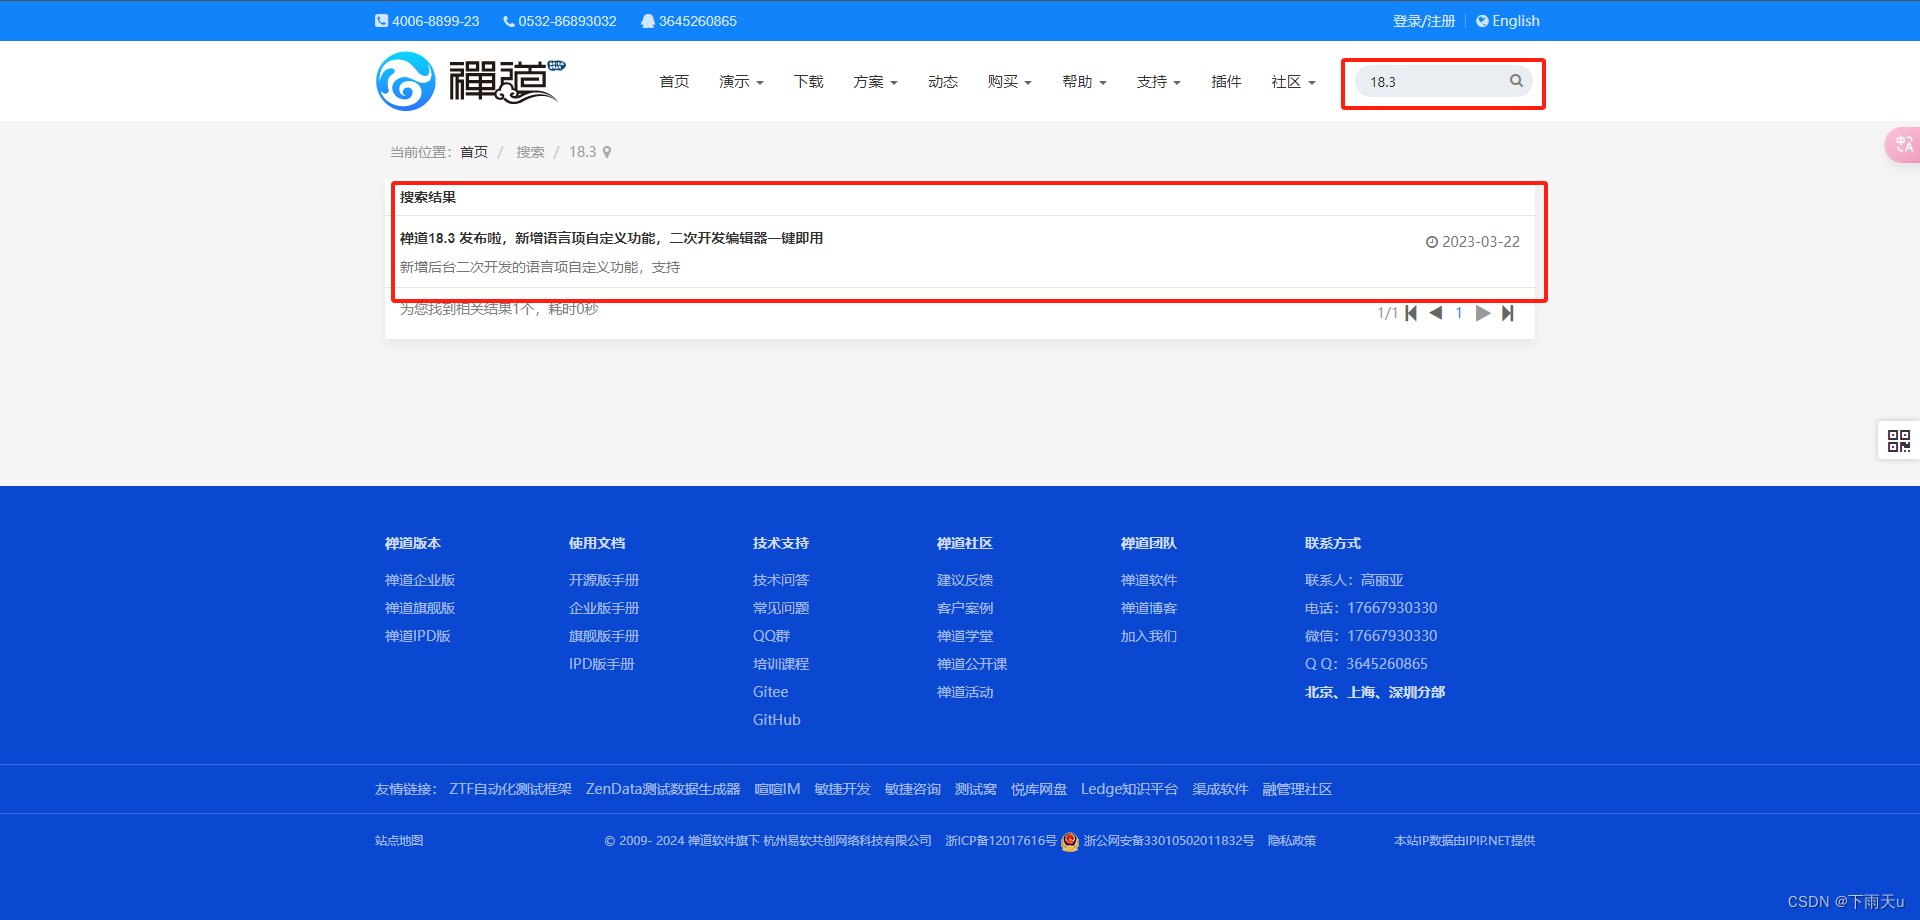1920x920 pixels.
Task: Open the 首页 nav item
Action: pyautogui.click(x=674, y=82)
